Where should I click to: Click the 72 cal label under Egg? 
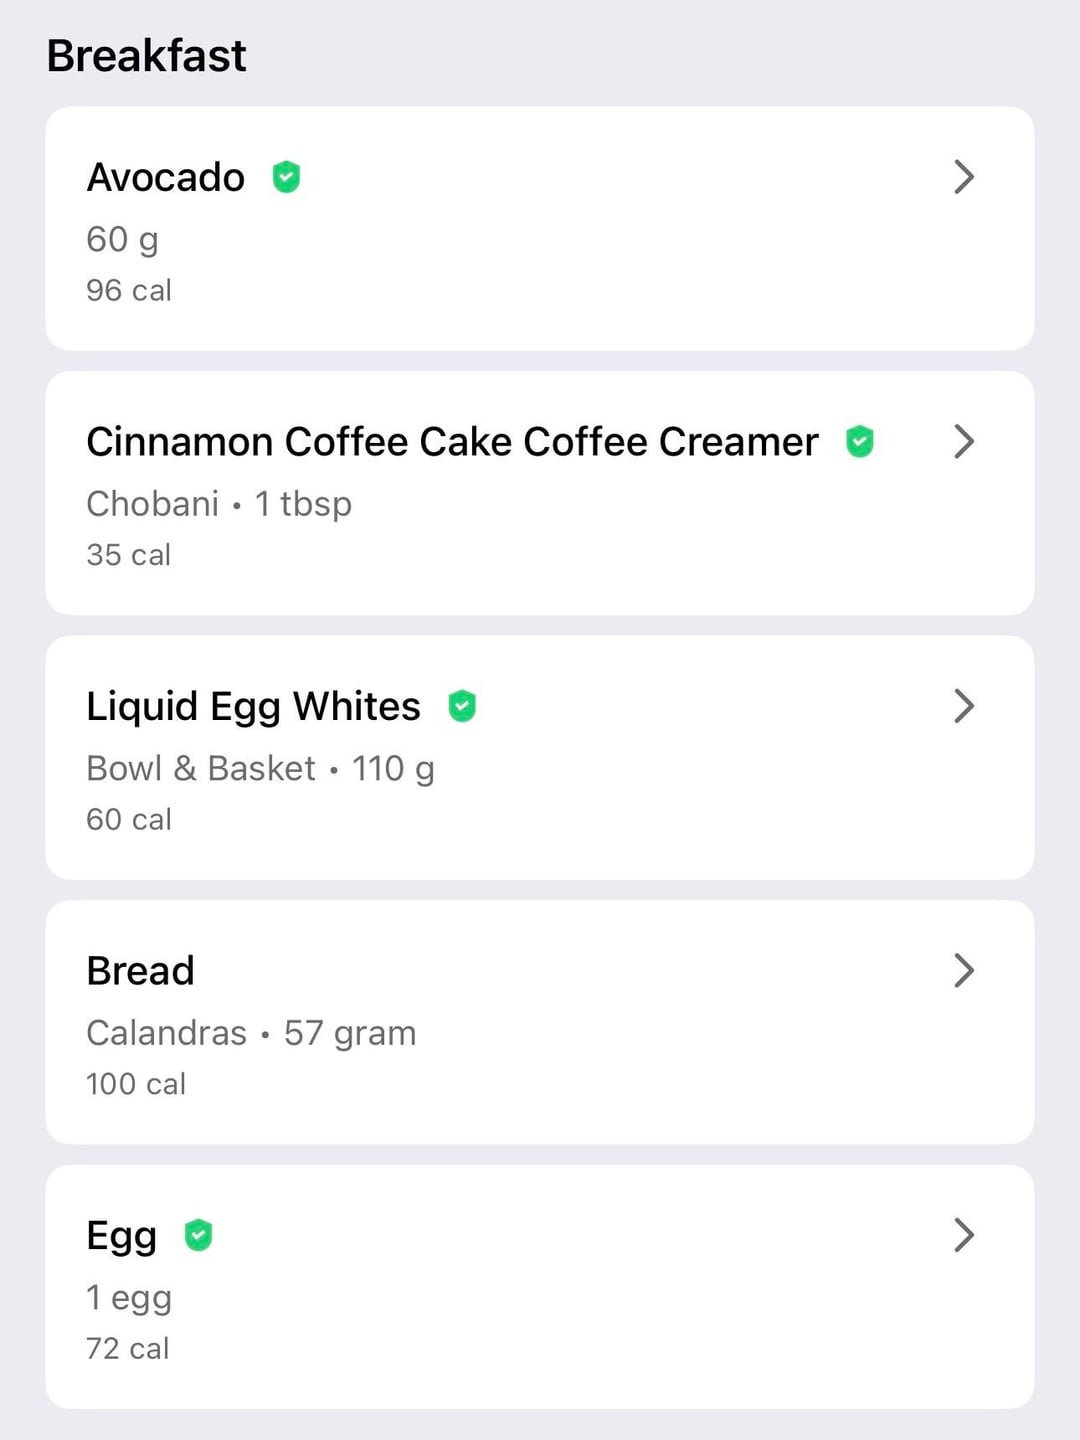128,1348
